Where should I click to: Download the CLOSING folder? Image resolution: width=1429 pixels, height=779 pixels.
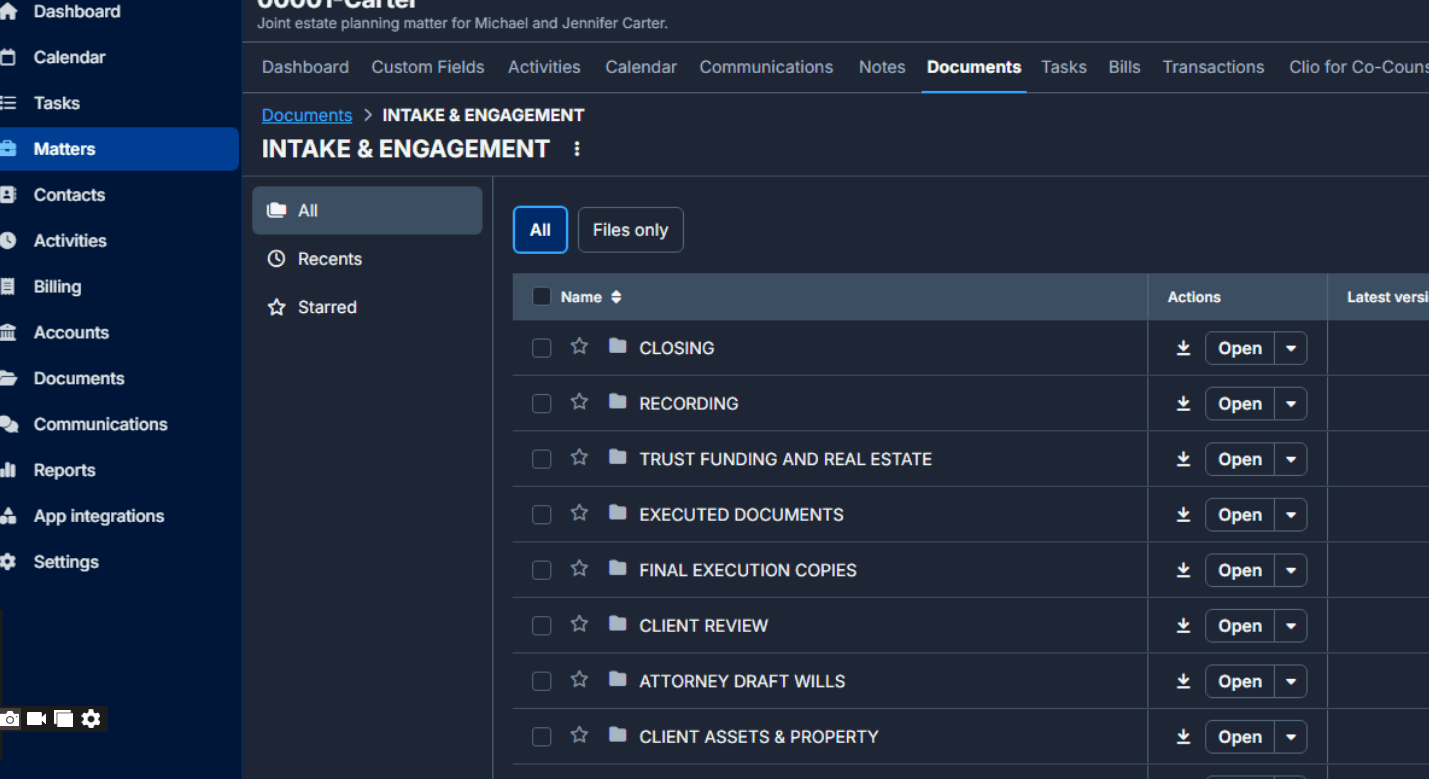point(1183,348)
